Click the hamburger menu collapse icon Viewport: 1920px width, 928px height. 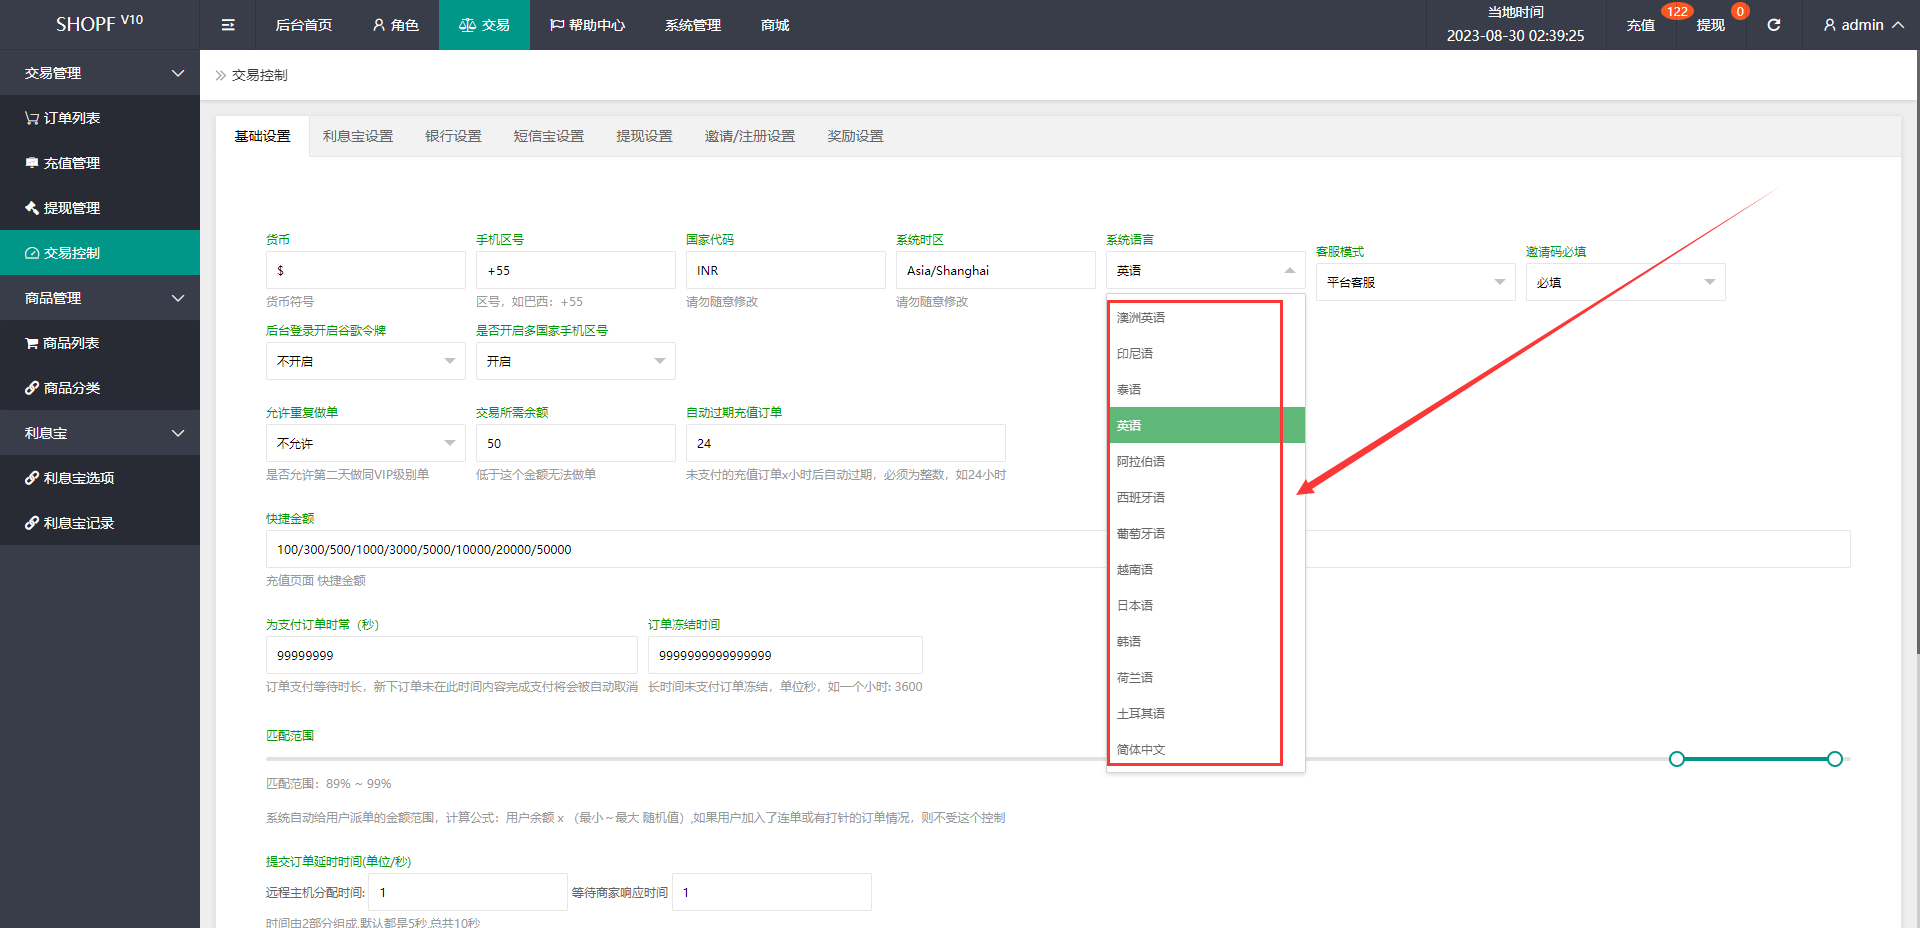coord(228,25)
